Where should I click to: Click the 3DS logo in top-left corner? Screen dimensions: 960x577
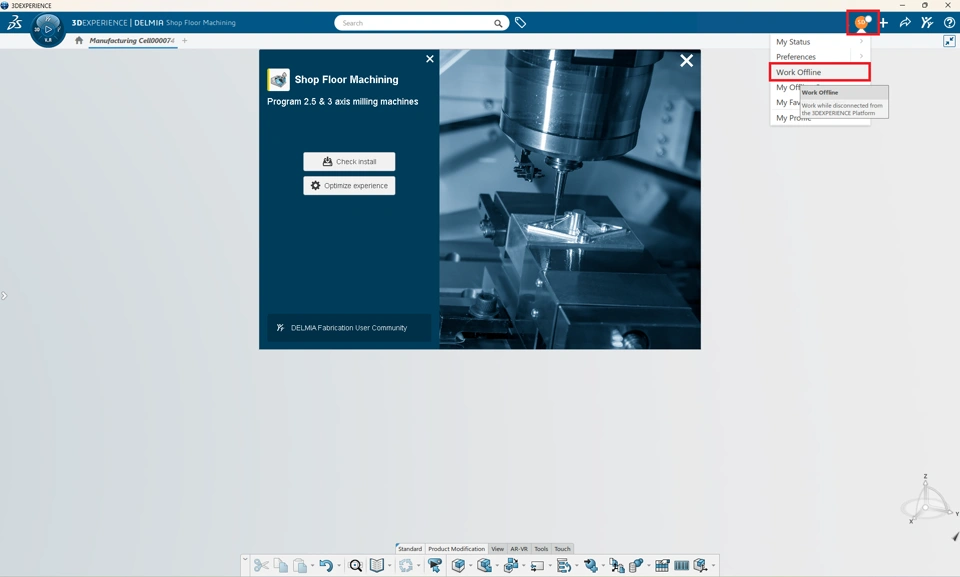[x=14, y=23]
